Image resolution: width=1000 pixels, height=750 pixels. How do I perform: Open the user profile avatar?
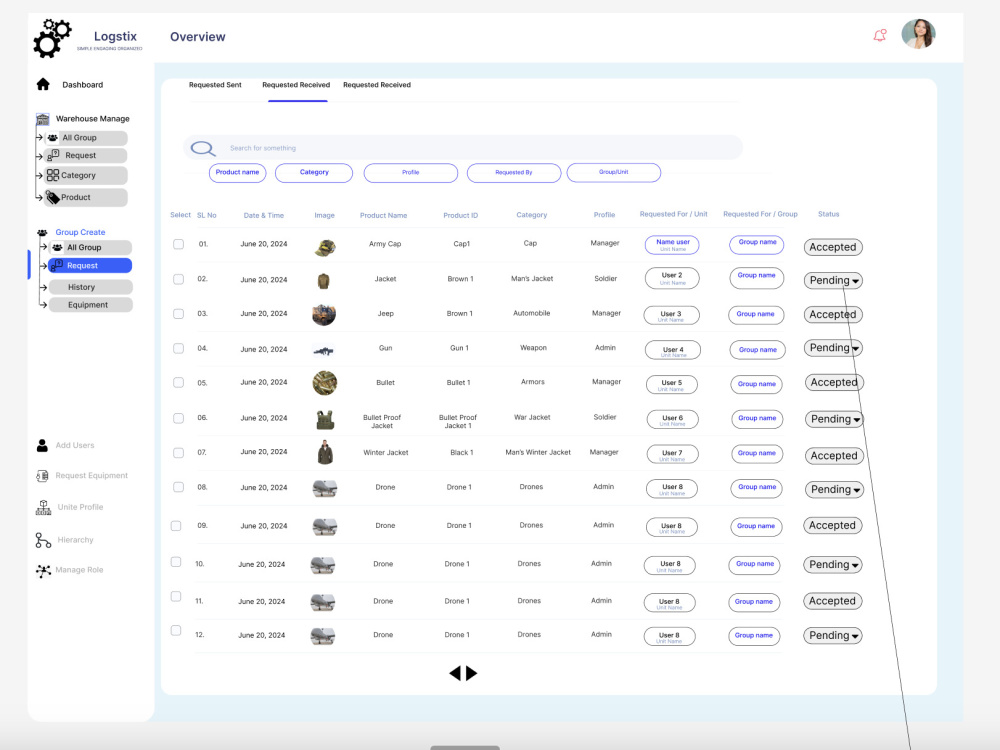tap(918, 34)
